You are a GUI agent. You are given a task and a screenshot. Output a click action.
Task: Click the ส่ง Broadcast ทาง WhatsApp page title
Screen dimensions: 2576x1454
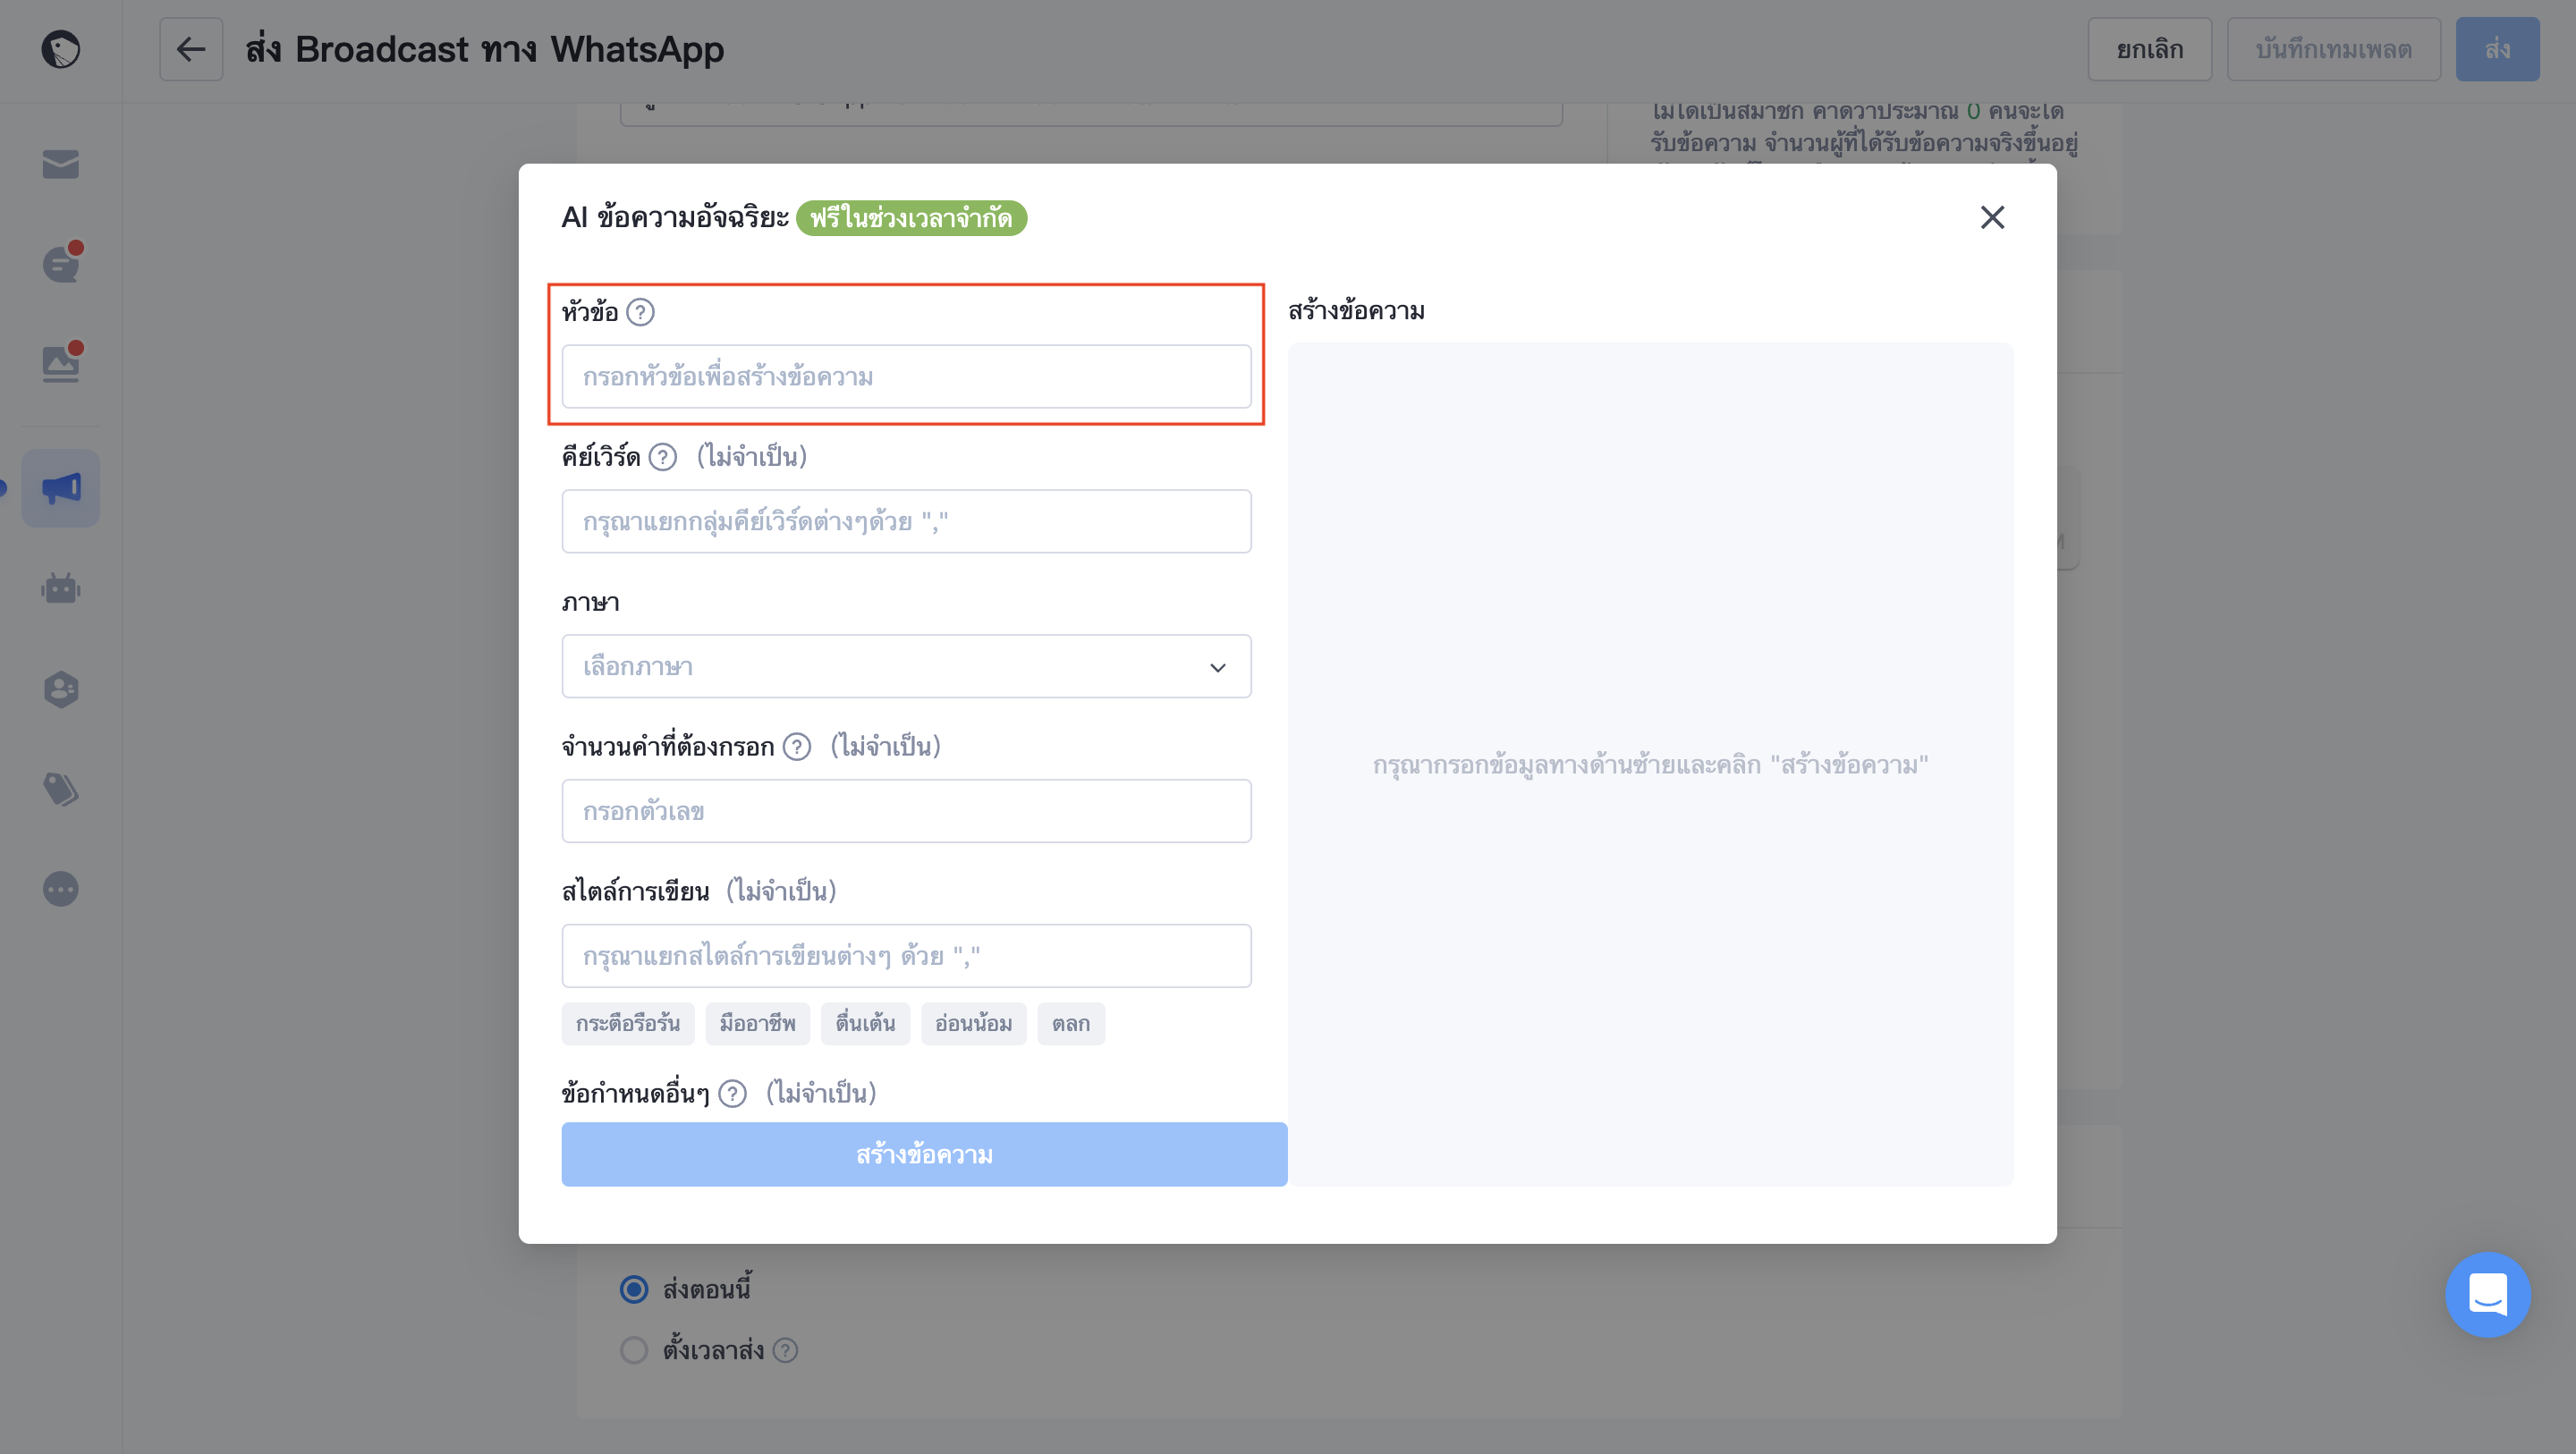pyautogui.click(x=485, y=49)
